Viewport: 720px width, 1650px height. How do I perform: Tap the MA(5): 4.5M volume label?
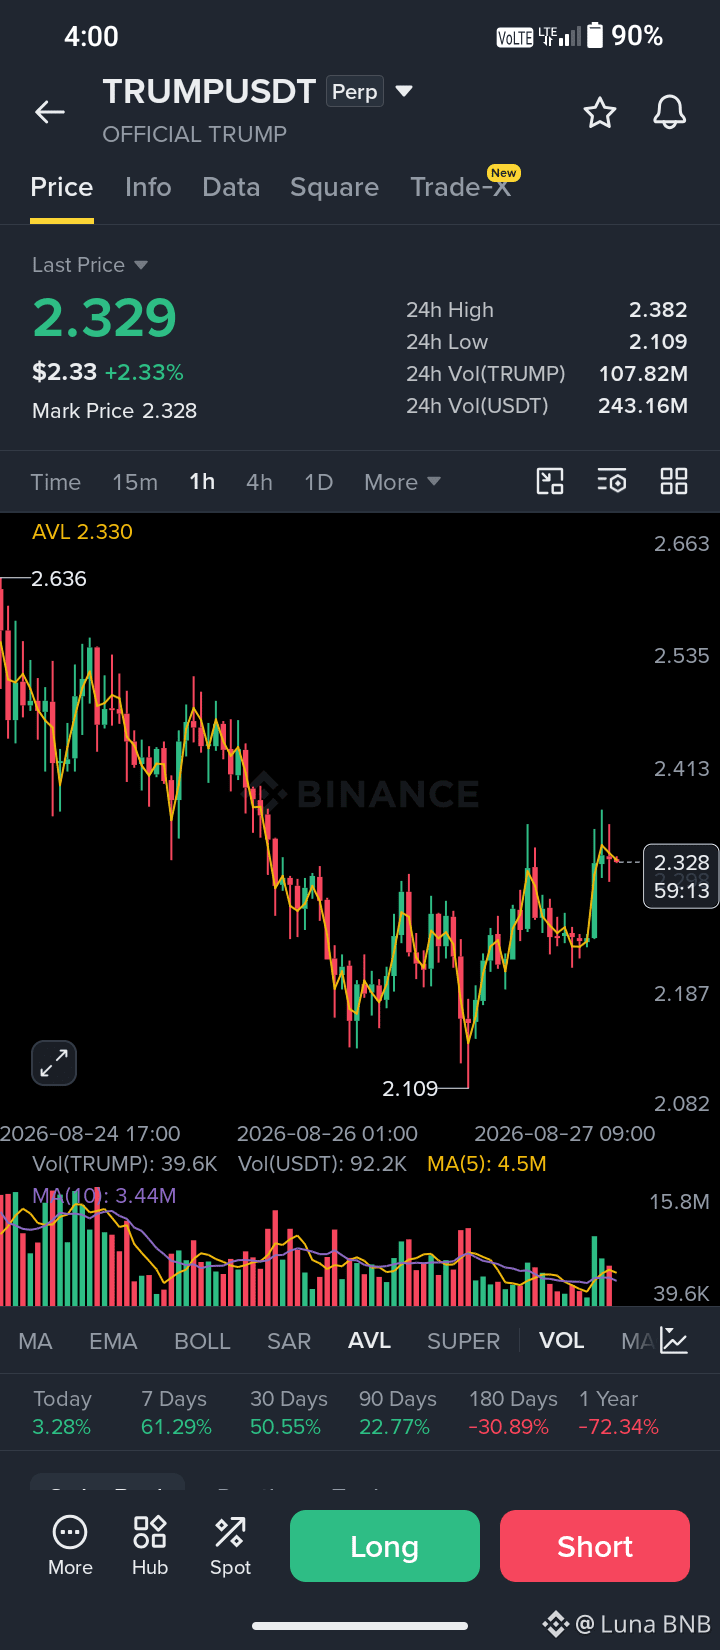coord(487,1164)
